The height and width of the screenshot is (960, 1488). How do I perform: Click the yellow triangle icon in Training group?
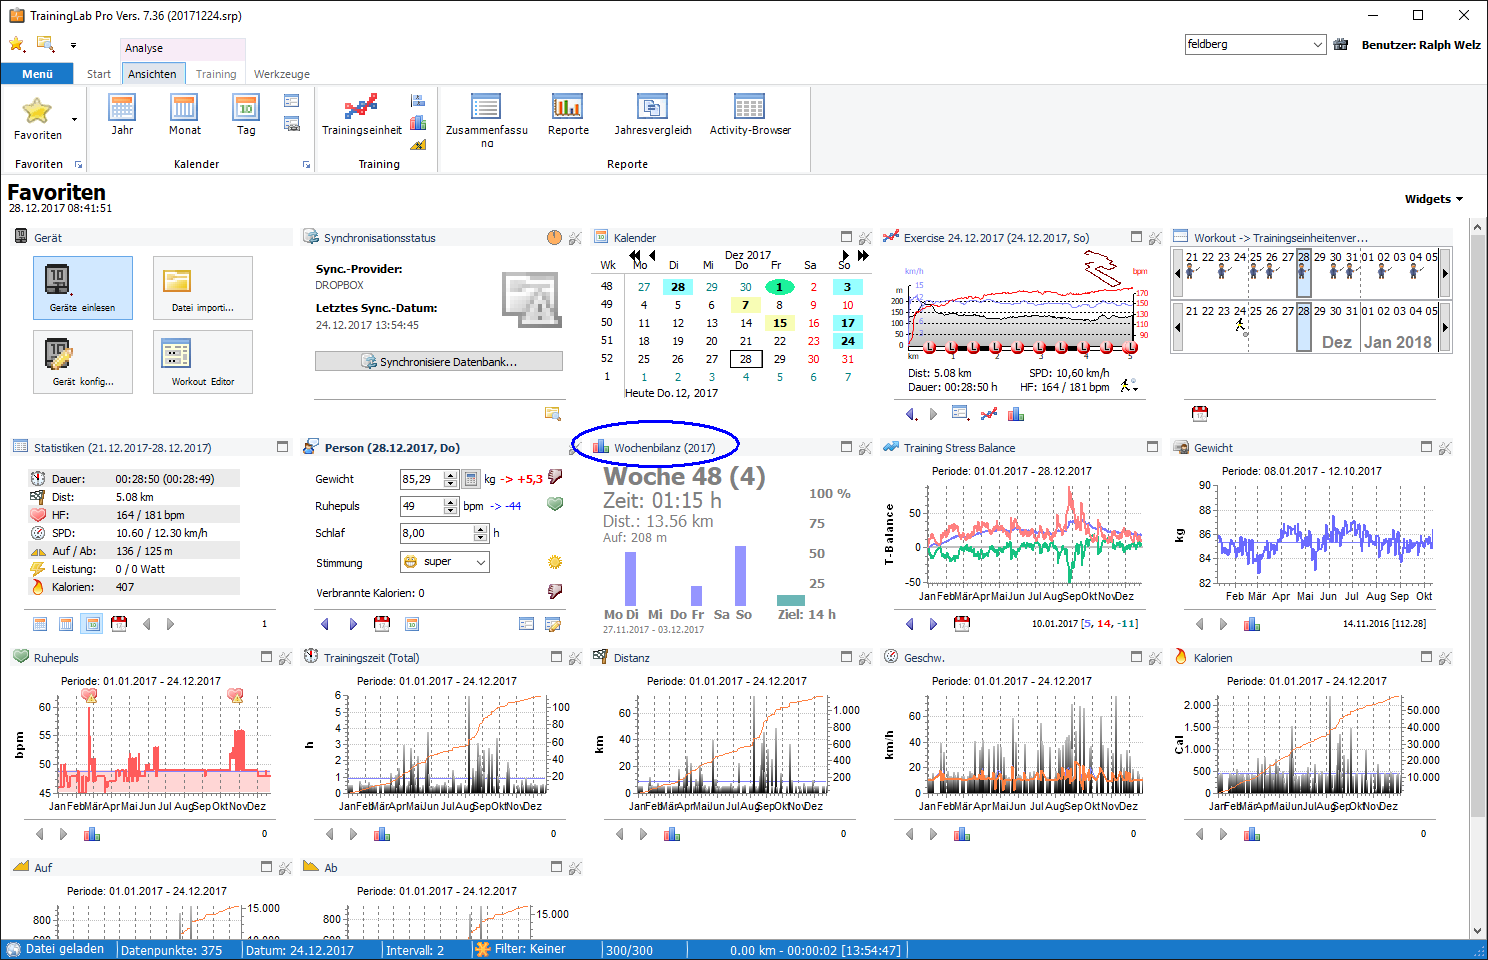coord(418,144)
